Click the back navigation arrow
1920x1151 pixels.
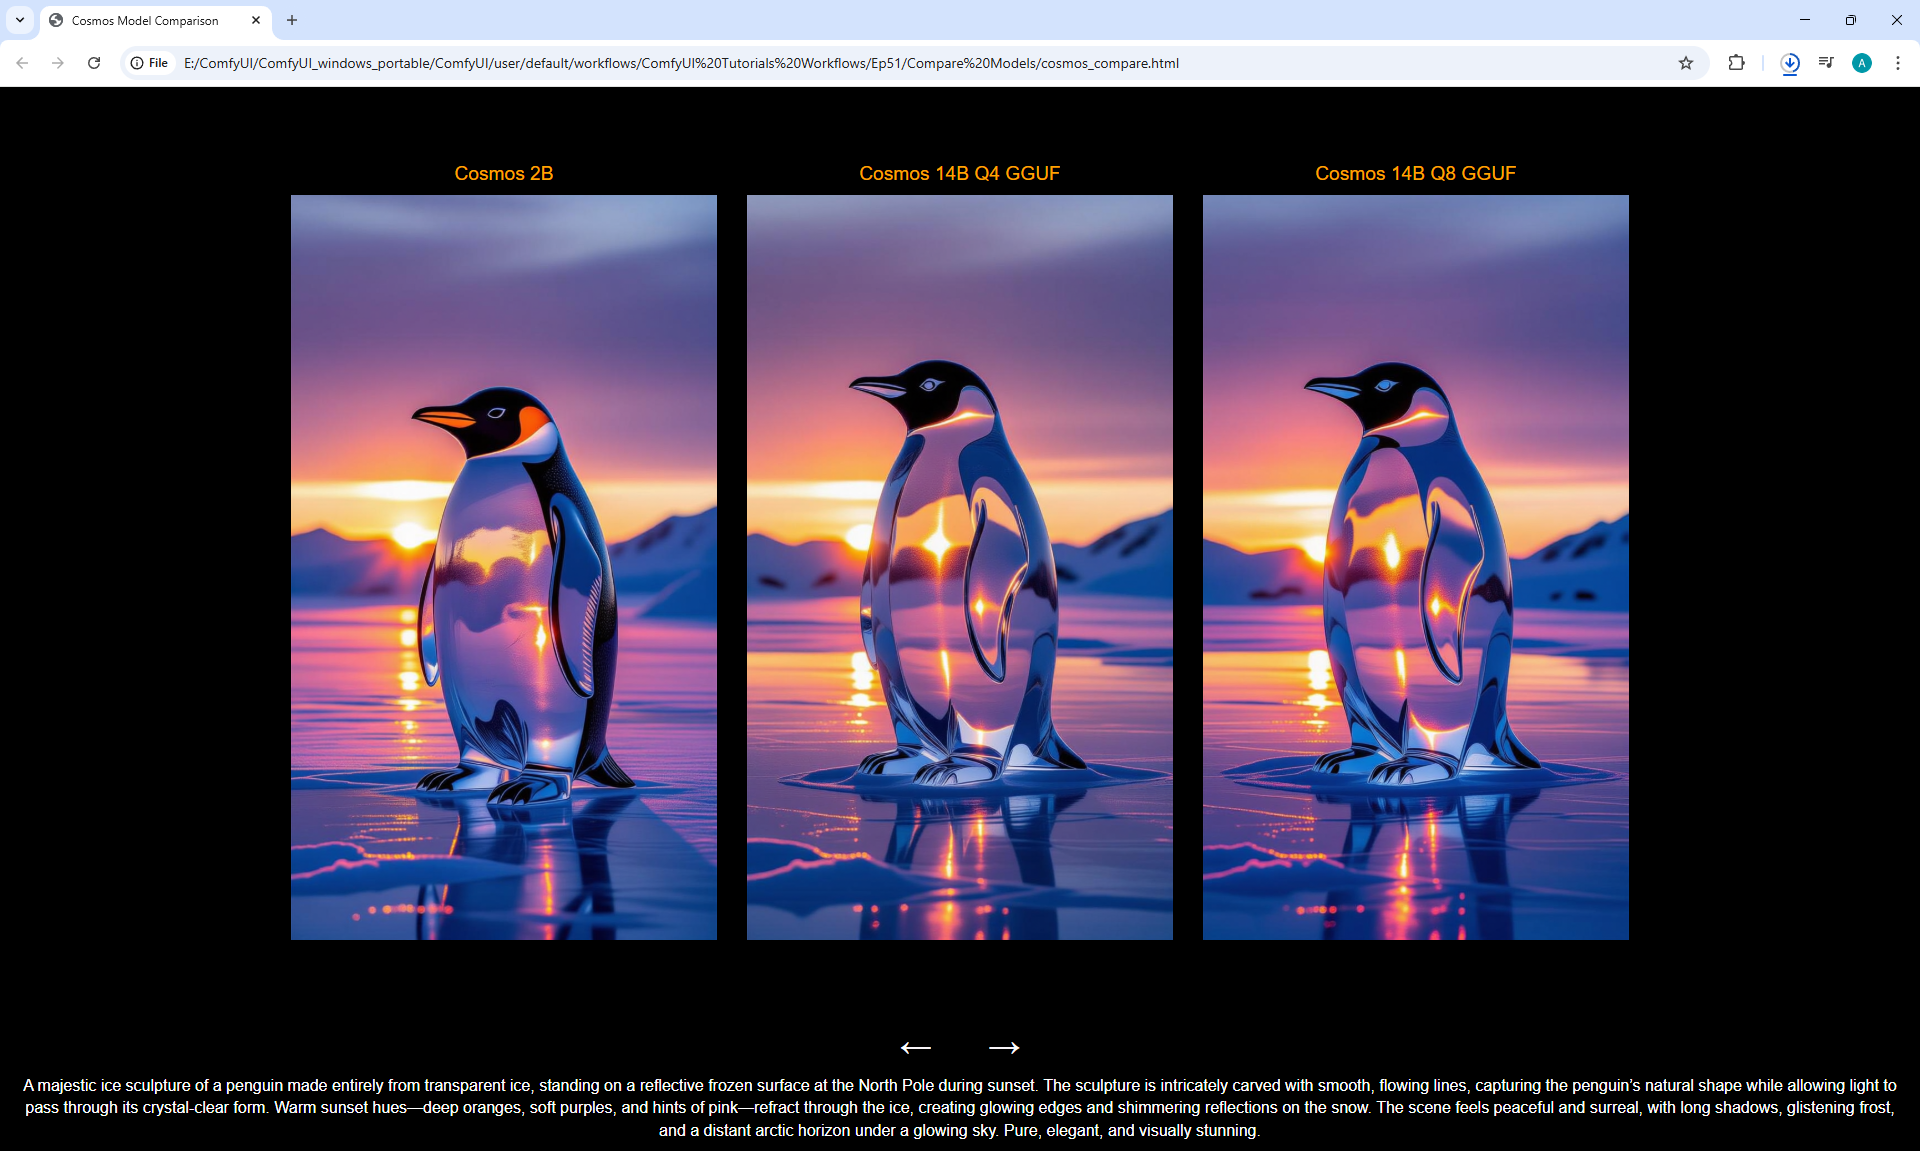(22, 63)
